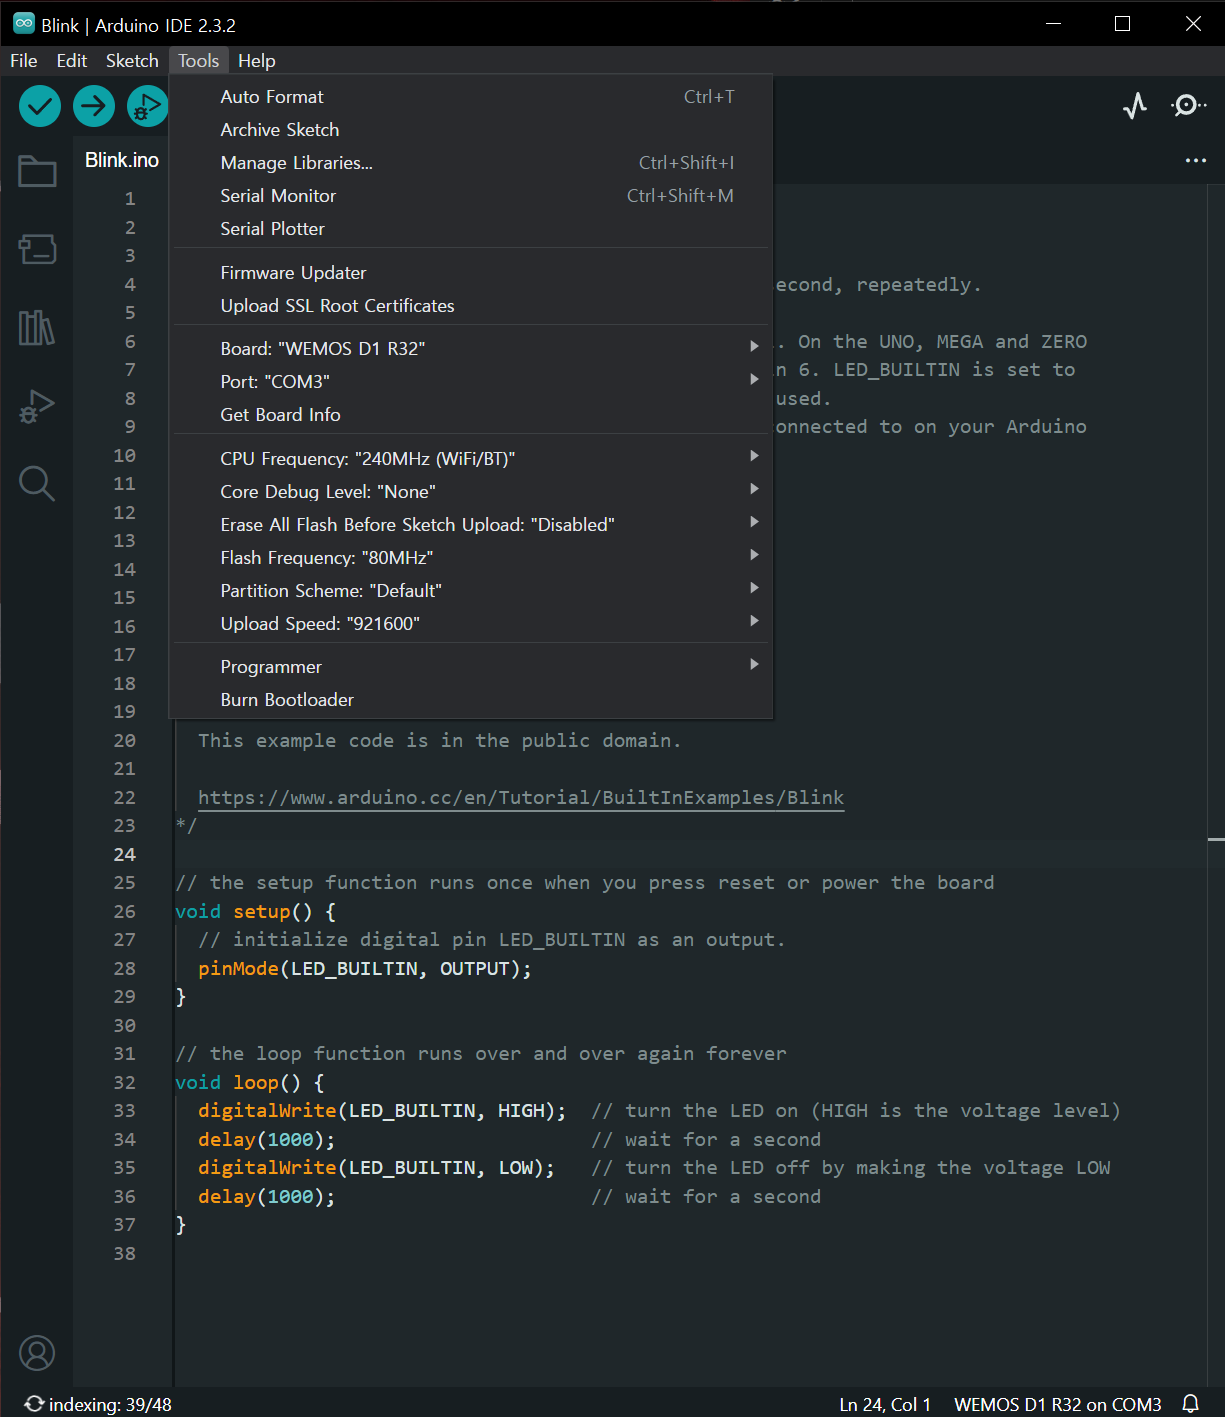Click "This example code is in the public domain."
The height and width of the screenshot is (1417, 1225).
click(440, 740)
